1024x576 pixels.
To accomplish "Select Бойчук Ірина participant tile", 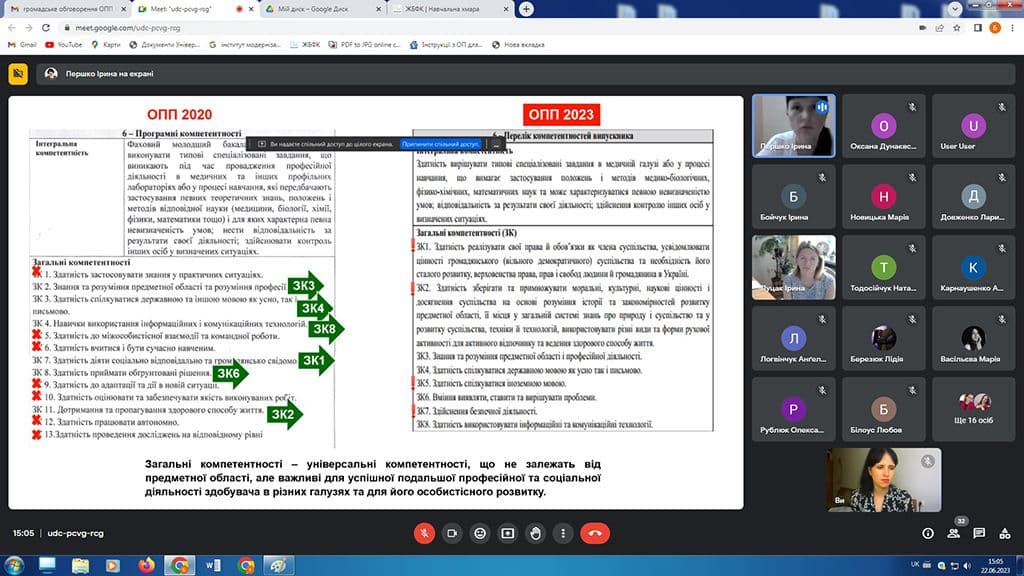I will (793, 196).
